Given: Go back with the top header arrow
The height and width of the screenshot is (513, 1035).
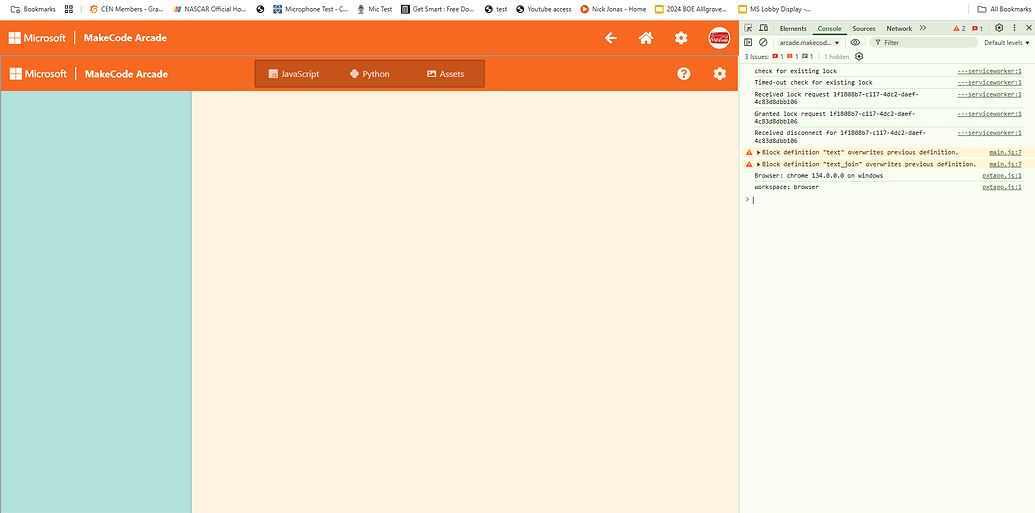Looking at the screenshot, I should tap(611, 38).
